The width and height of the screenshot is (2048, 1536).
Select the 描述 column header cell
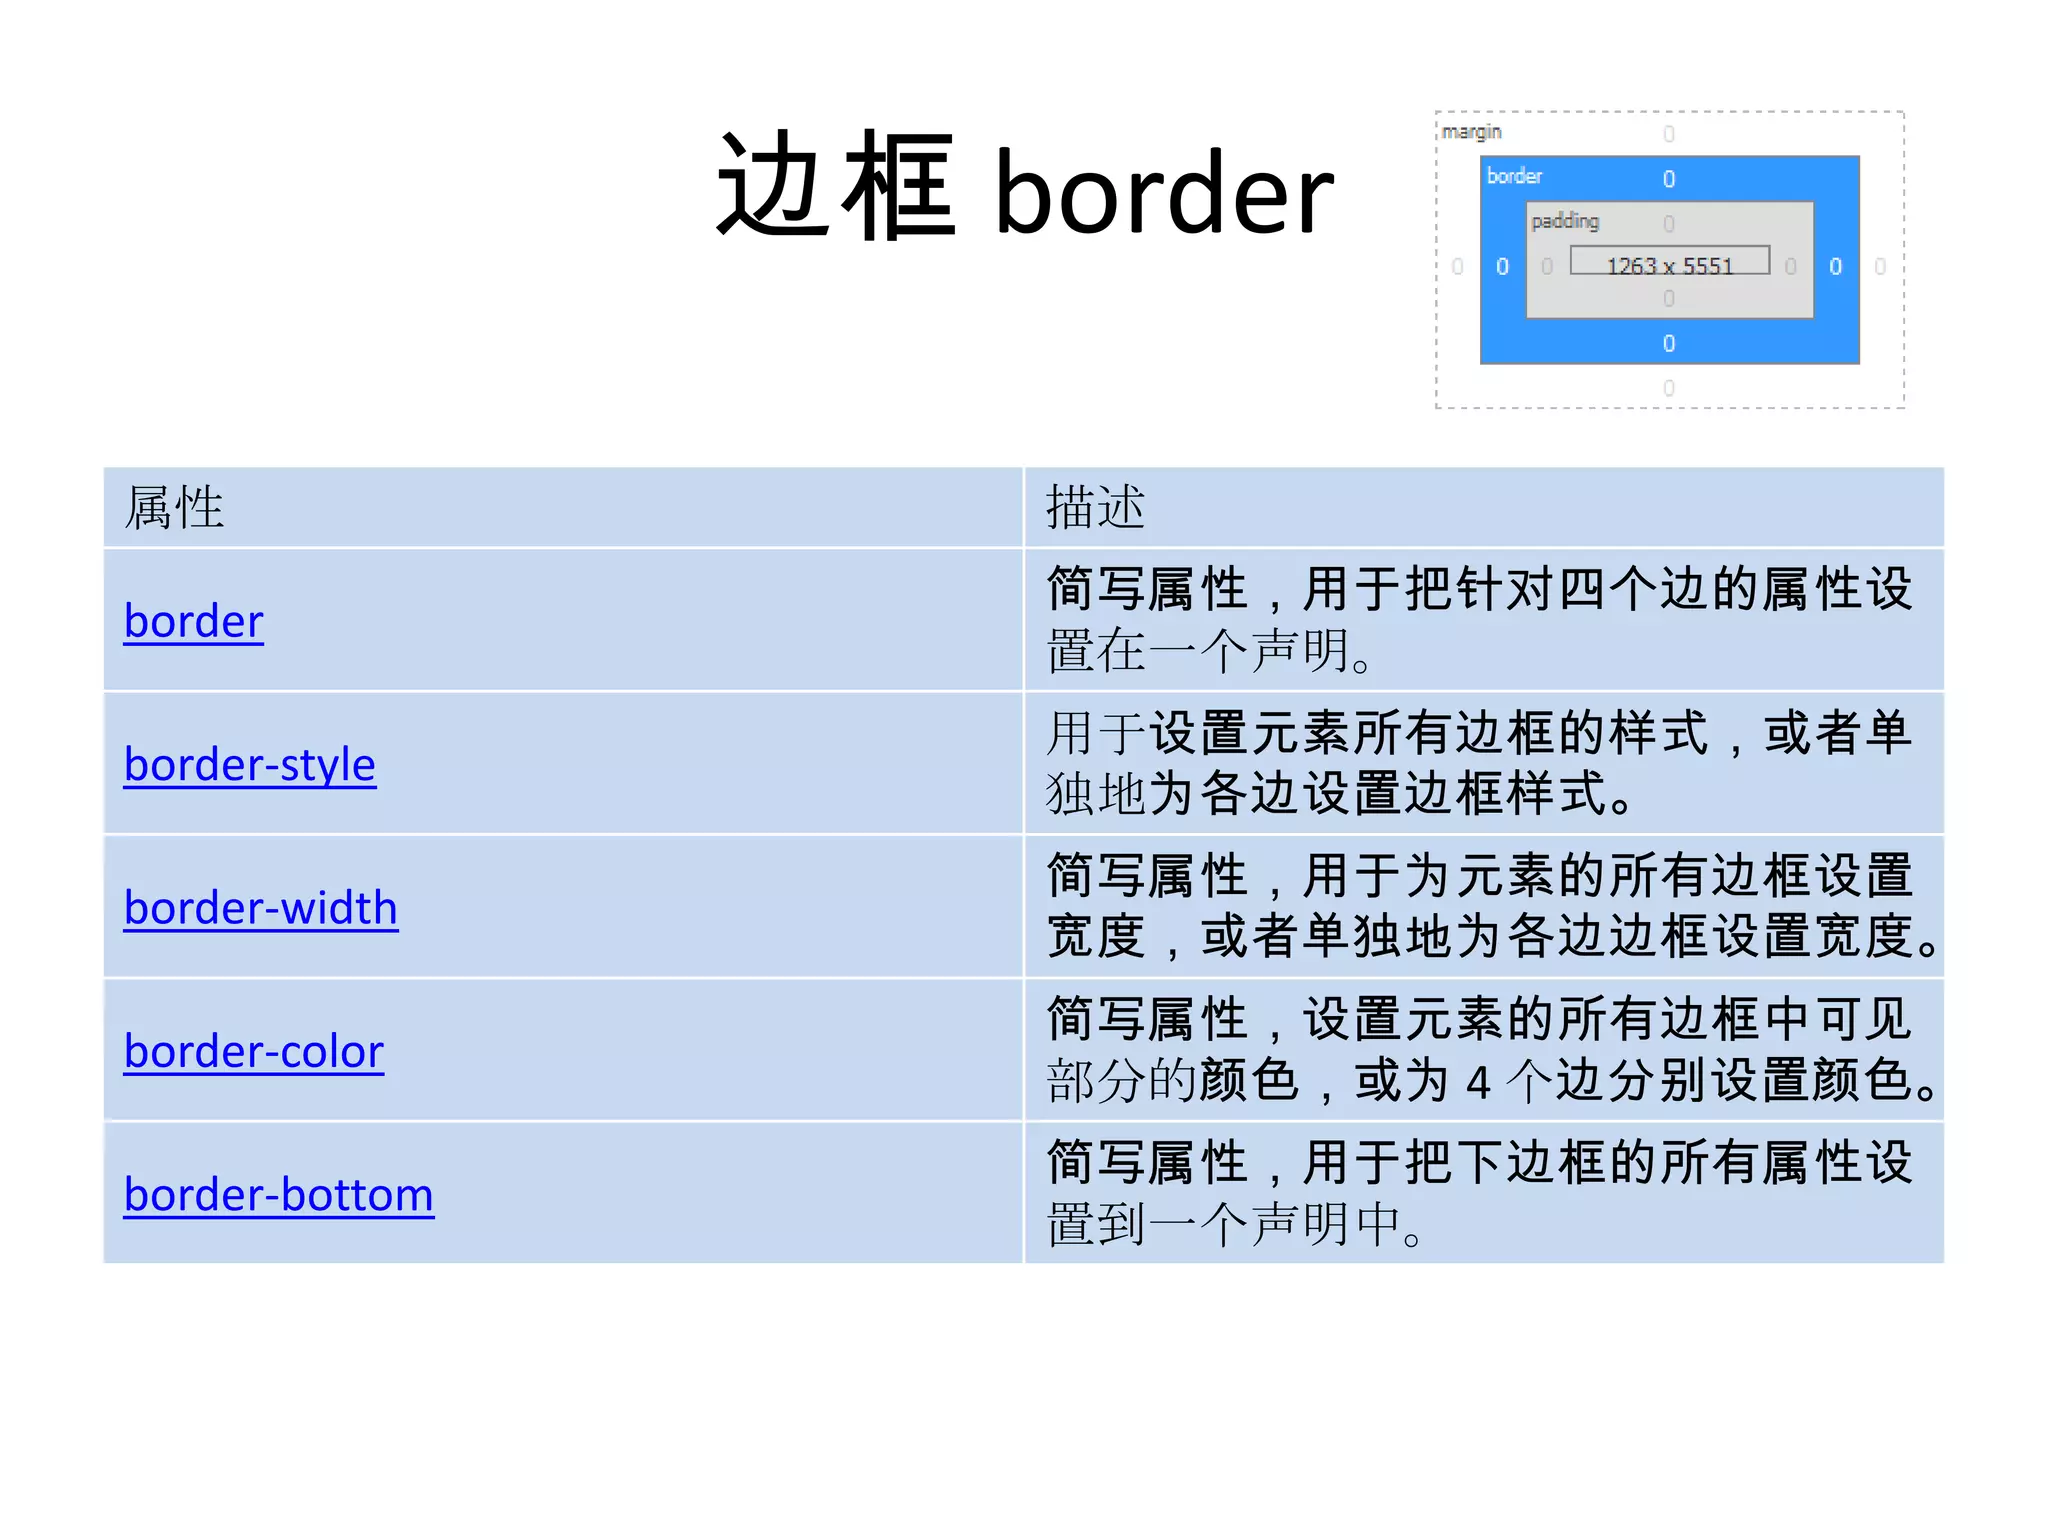pos(1485,507)
